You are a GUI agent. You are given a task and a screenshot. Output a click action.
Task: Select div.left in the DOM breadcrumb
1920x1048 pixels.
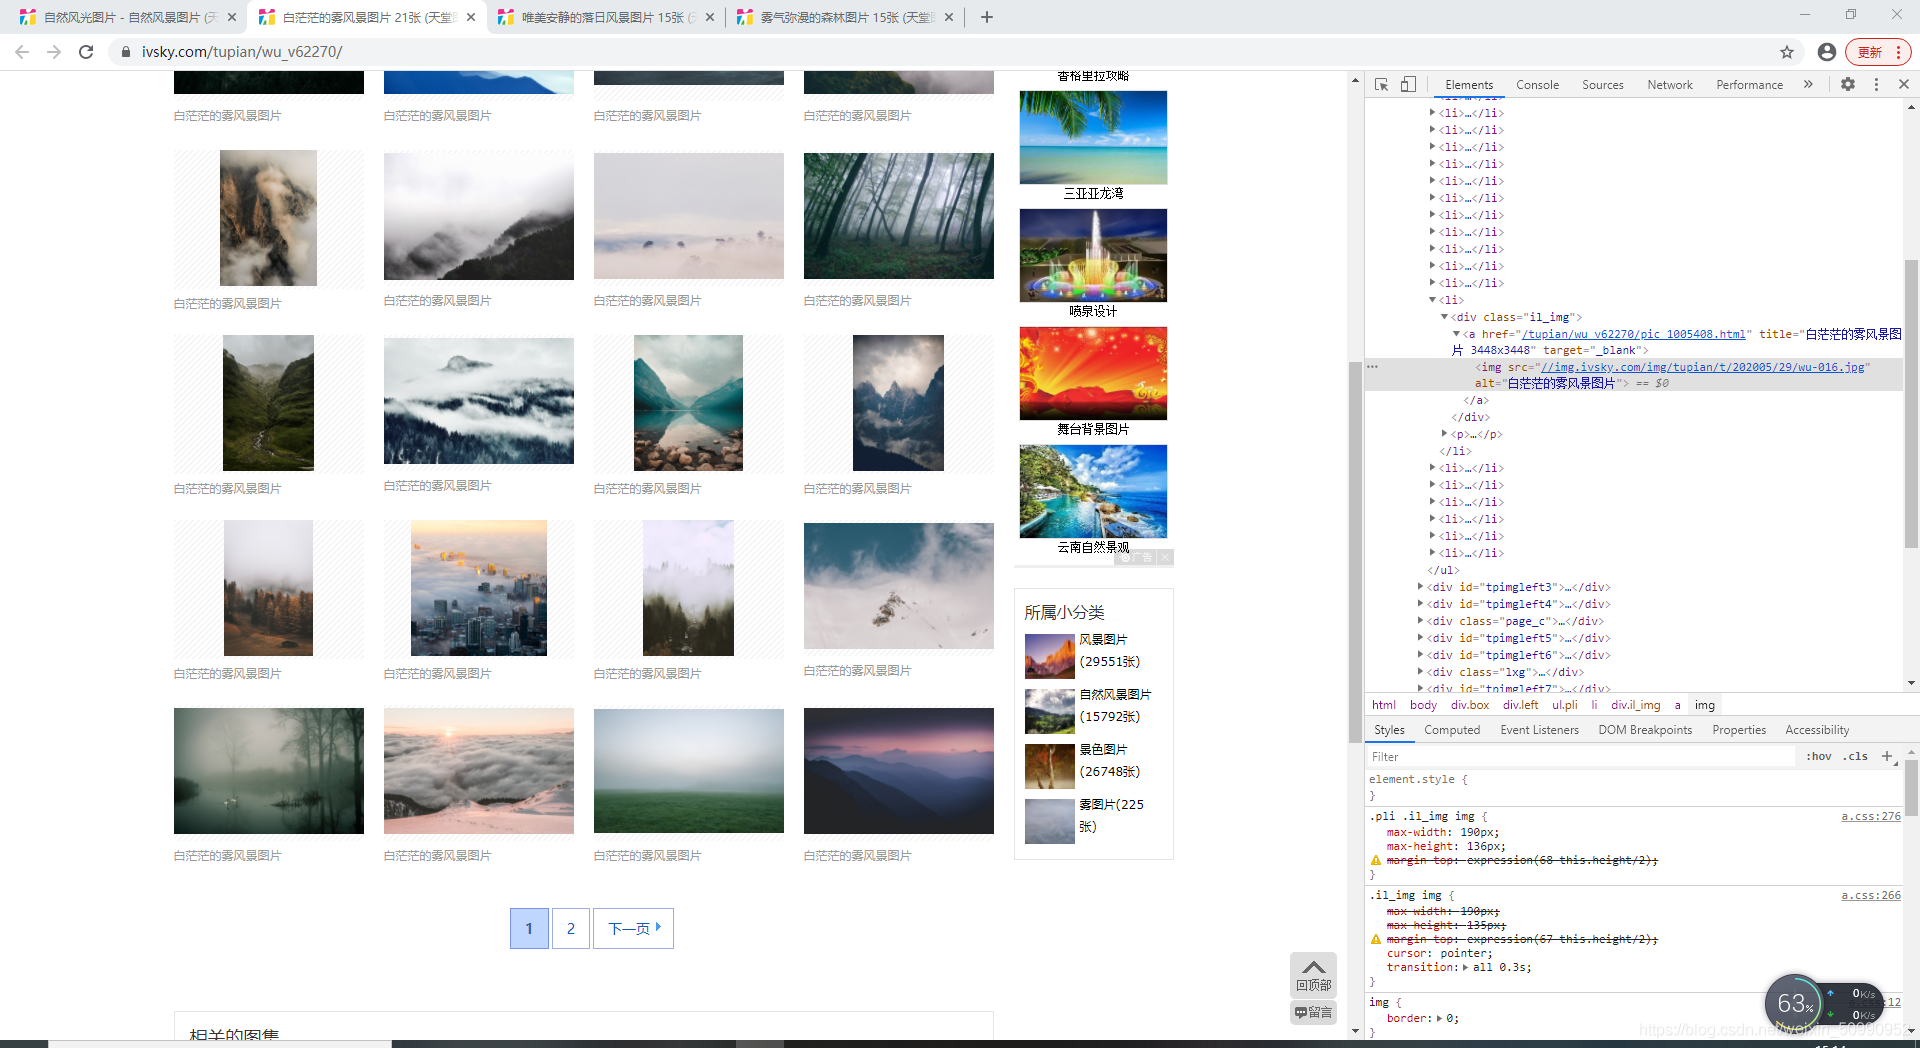(1520, 705)
